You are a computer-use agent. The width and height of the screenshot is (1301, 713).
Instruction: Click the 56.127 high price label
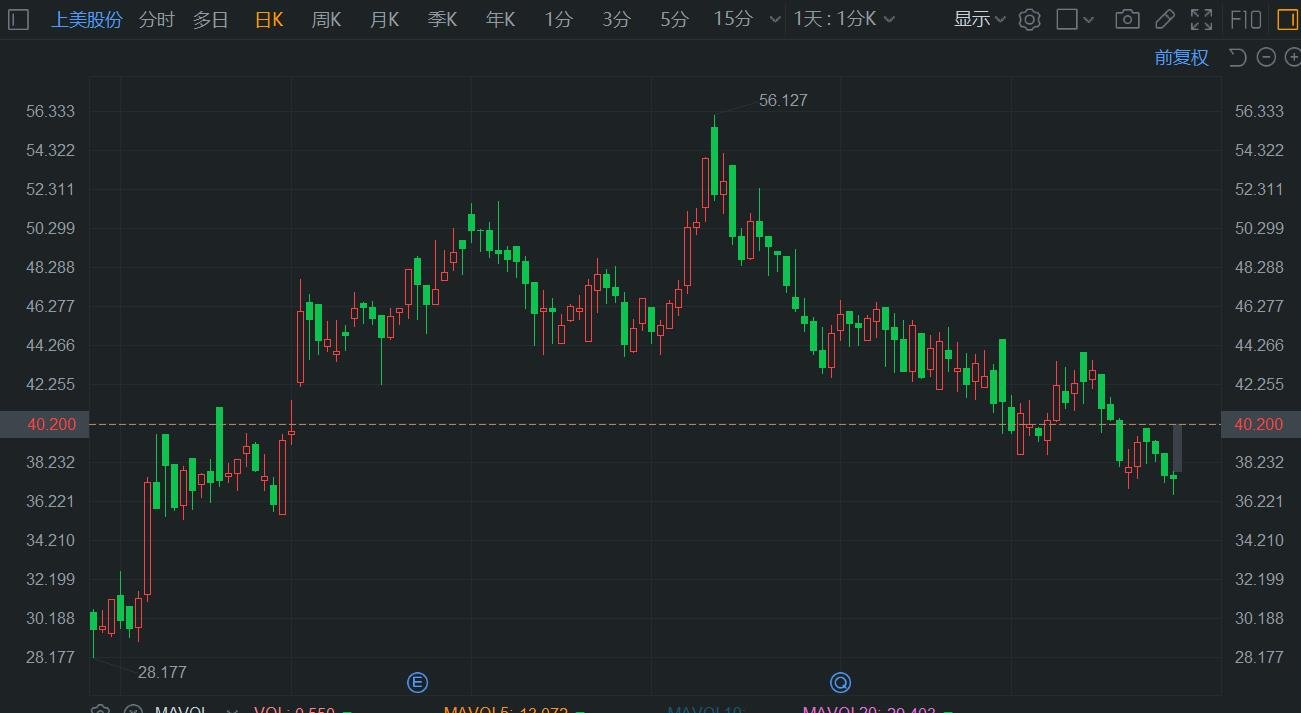pos(783,100)
